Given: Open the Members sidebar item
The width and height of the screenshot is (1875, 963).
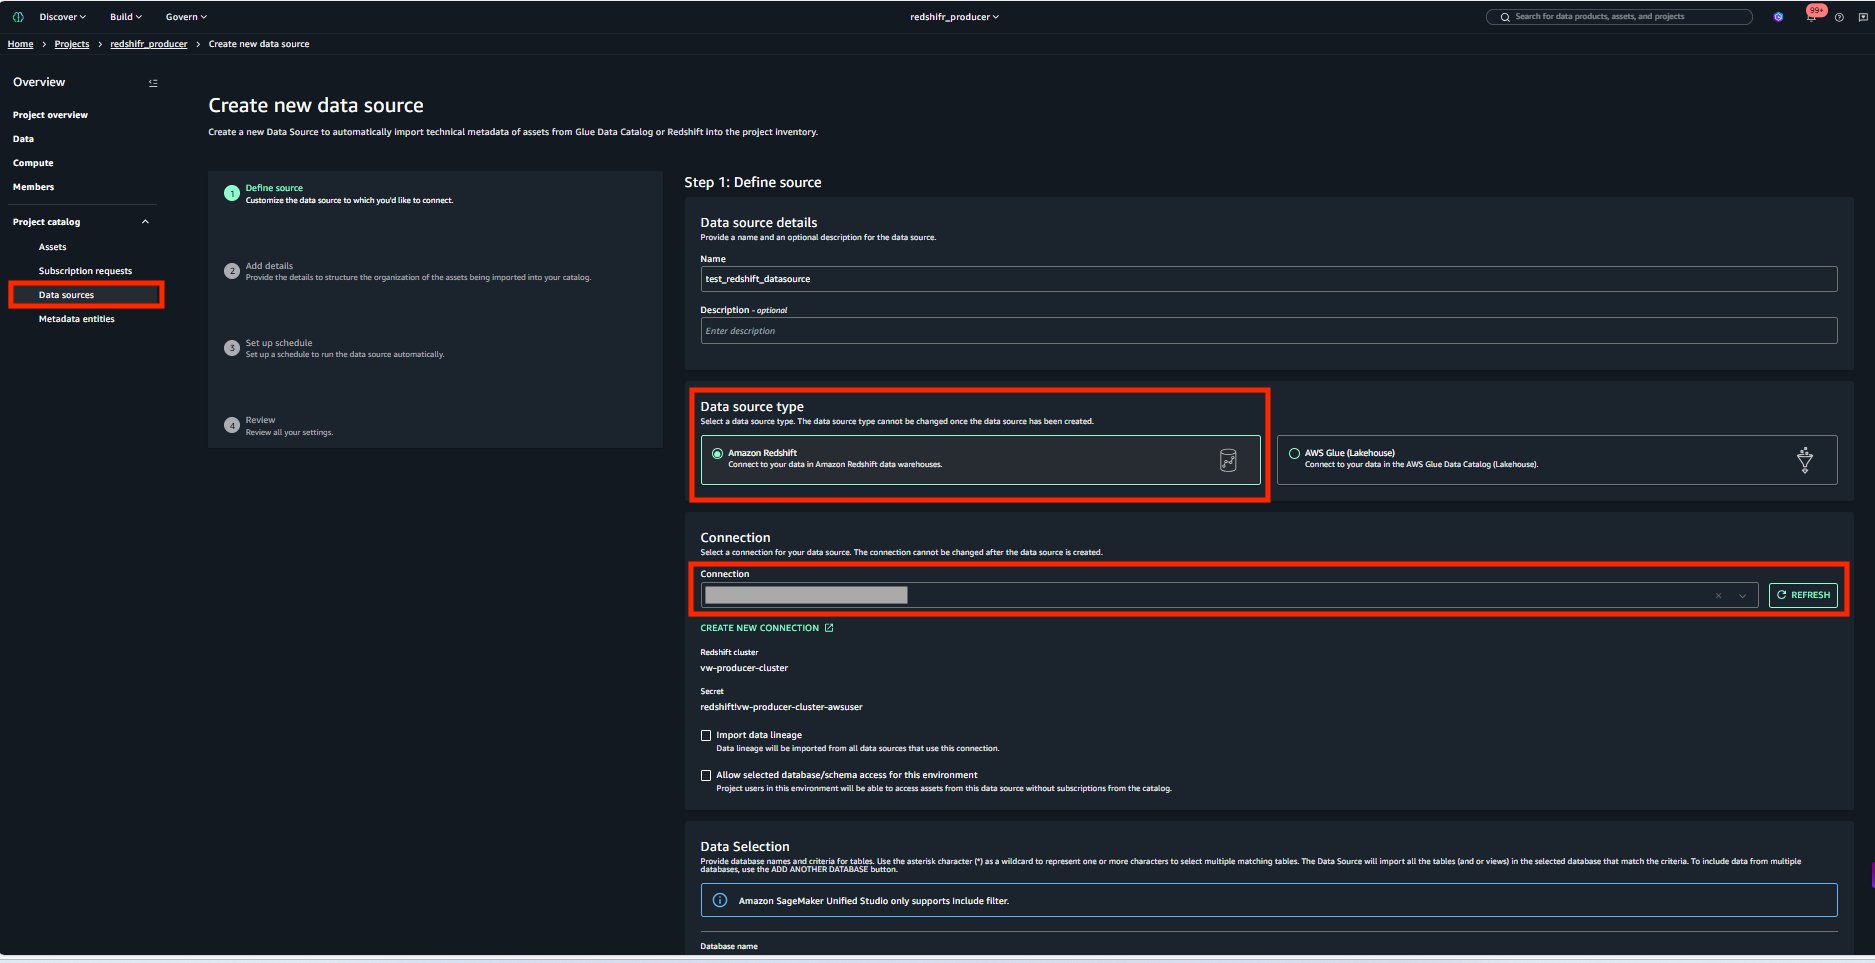Looking at the screenshot, I should pos(33,187).
